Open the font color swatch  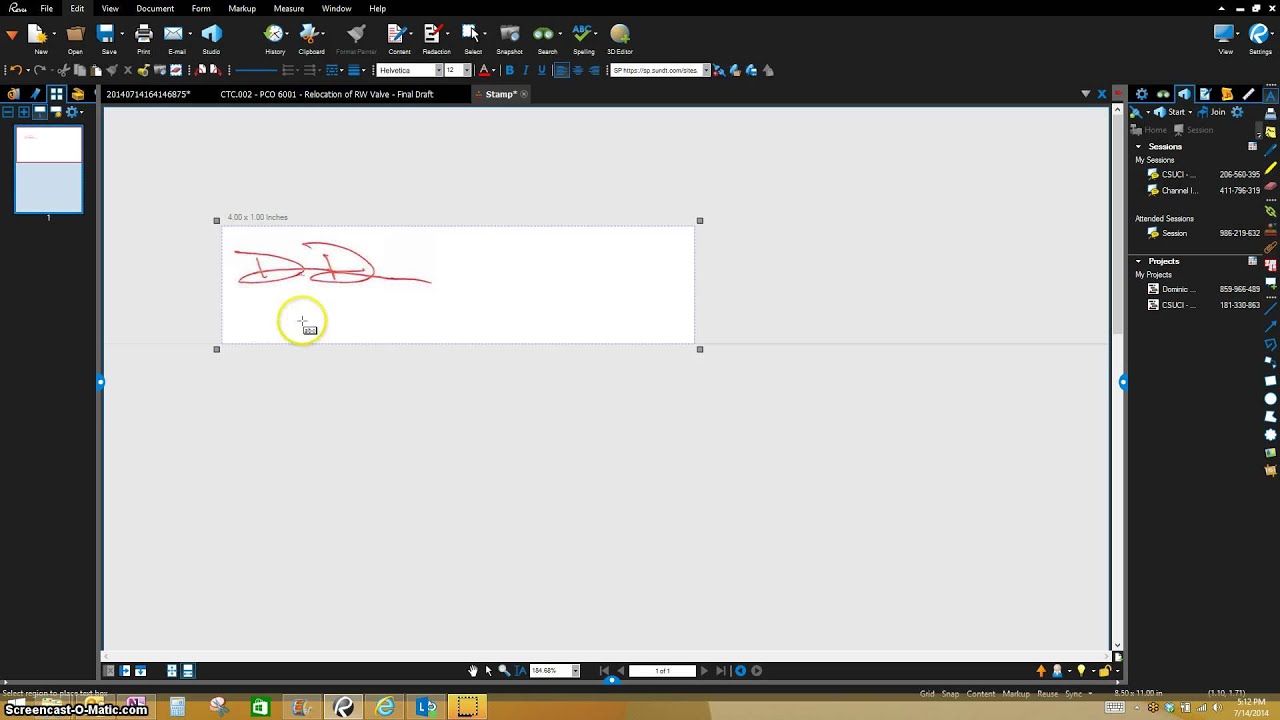(x=483, y=70)
